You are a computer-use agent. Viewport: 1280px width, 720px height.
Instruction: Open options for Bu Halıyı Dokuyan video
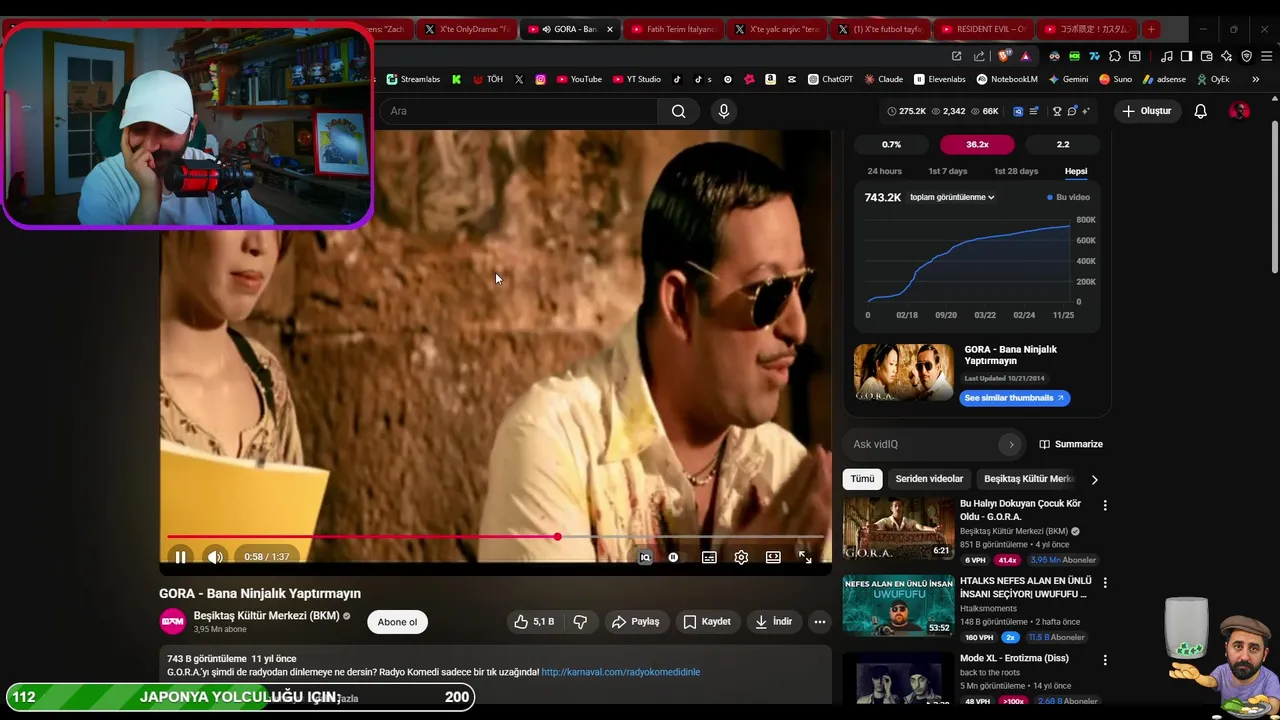(1105, 505)
